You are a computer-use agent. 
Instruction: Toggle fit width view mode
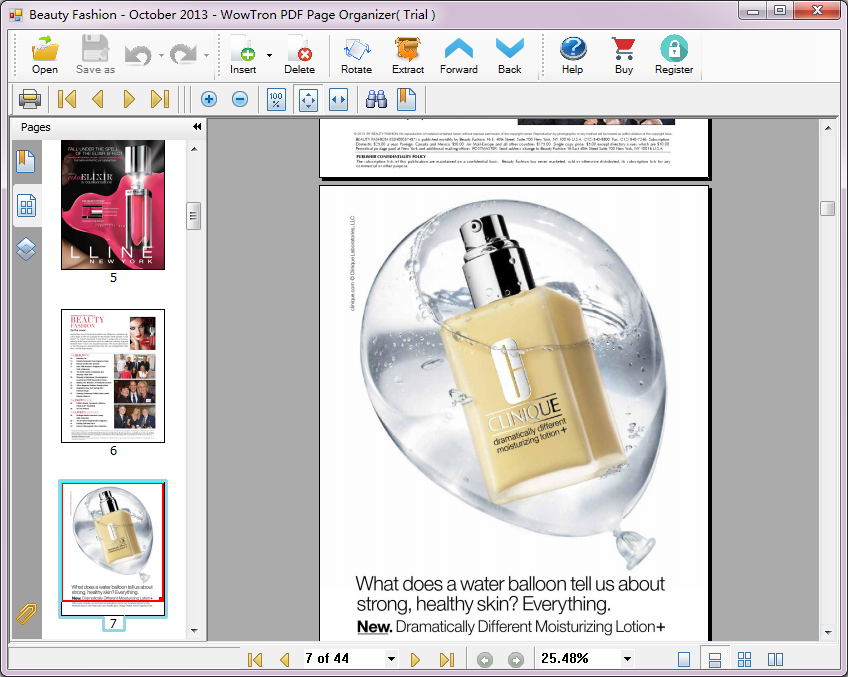338,99
